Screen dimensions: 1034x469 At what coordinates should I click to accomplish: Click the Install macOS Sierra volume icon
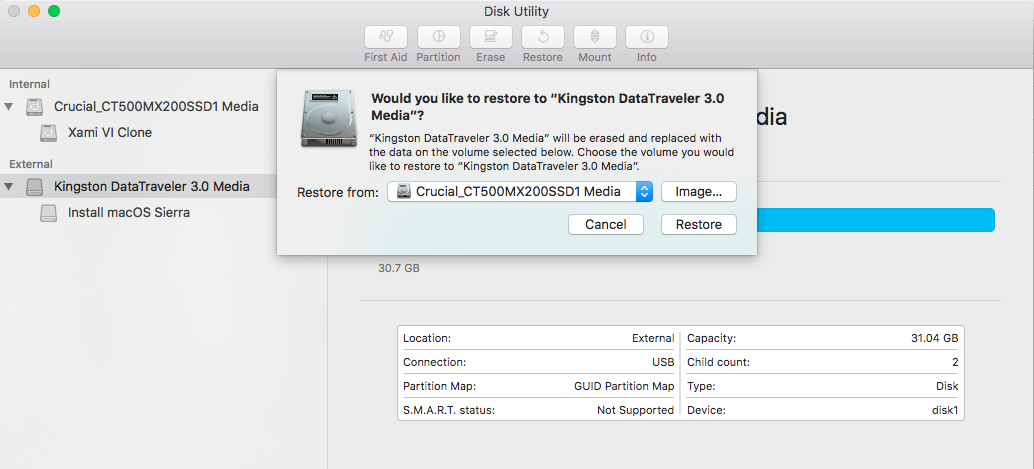click(x=49, y=213)
